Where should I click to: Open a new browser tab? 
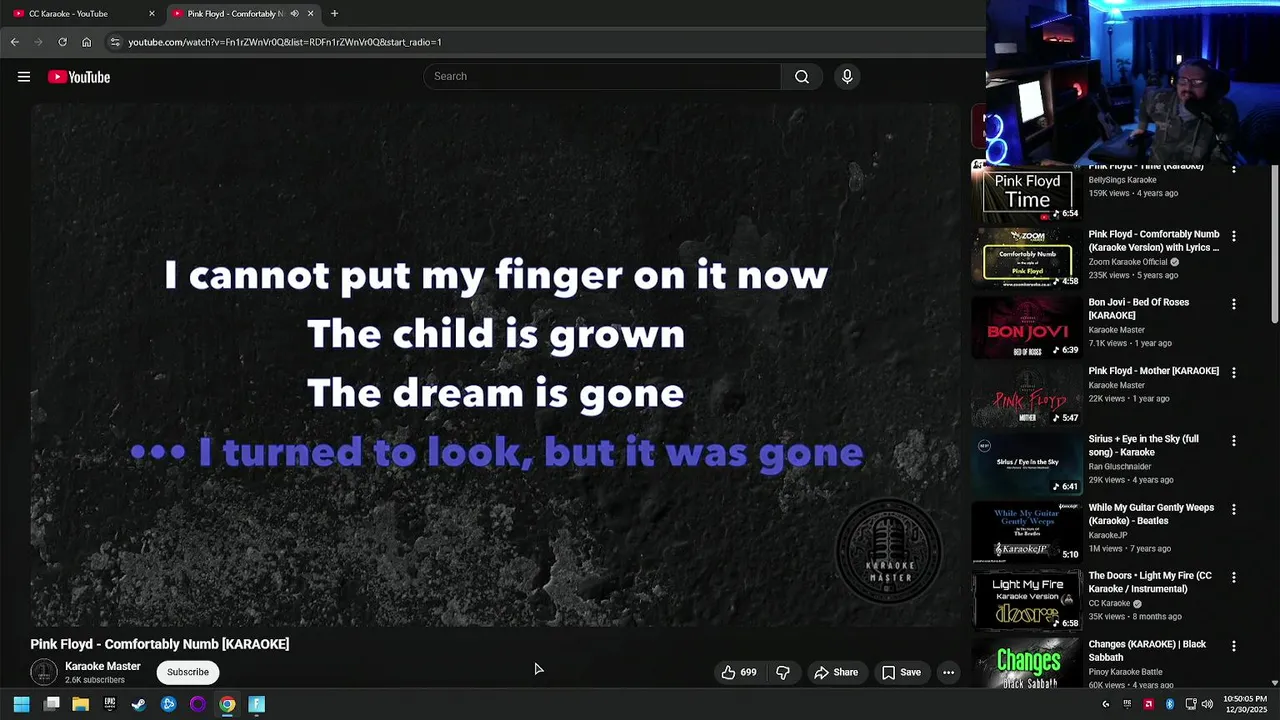tap(334, 14)
